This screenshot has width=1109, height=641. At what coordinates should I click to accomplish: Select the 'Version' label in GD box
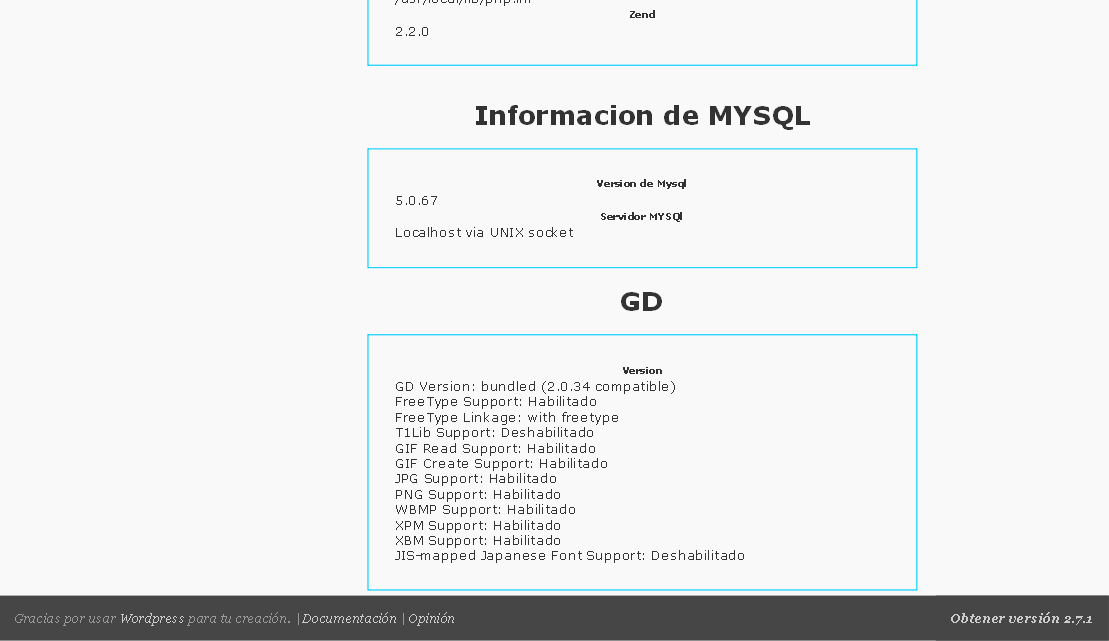coord(642,371)
